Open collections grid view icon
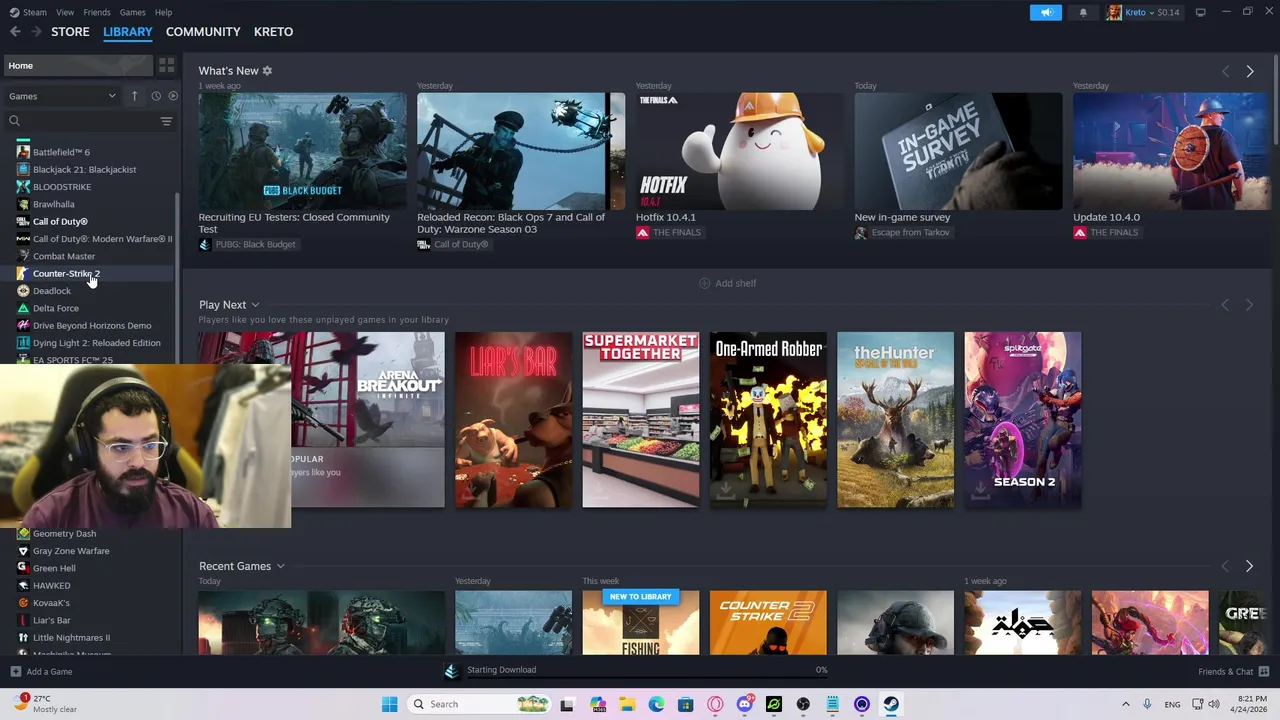1280x720 pixels. point(166,65)
